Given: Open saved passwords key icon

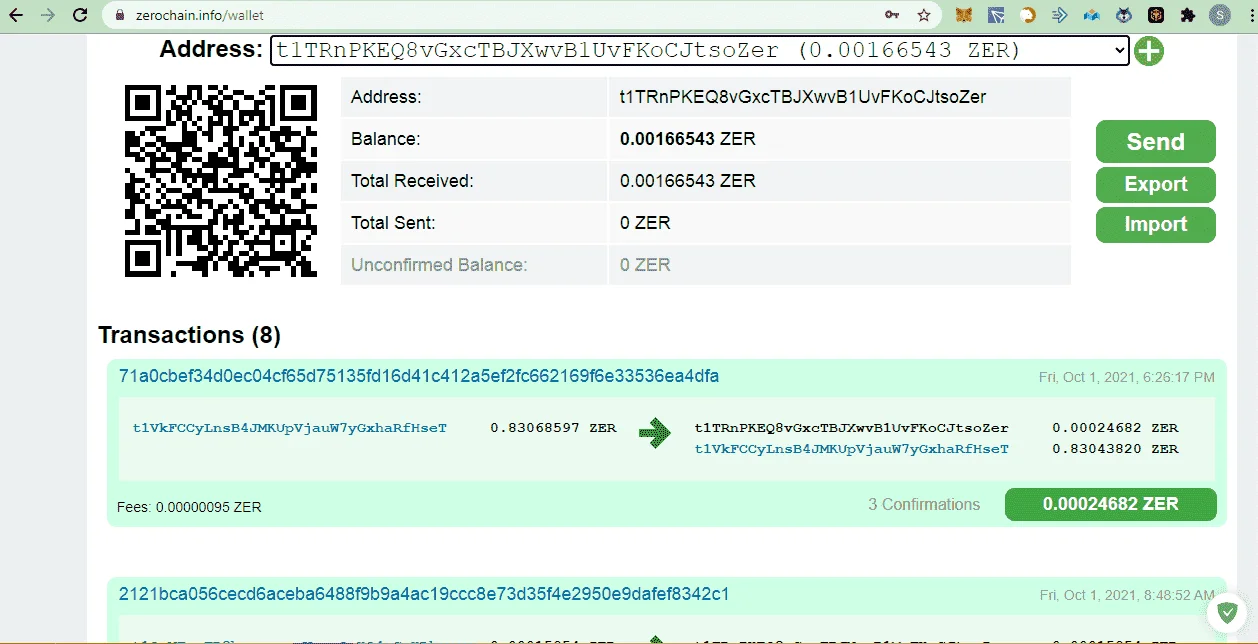Looking at the screenshot, I should [x=892, y=16].
